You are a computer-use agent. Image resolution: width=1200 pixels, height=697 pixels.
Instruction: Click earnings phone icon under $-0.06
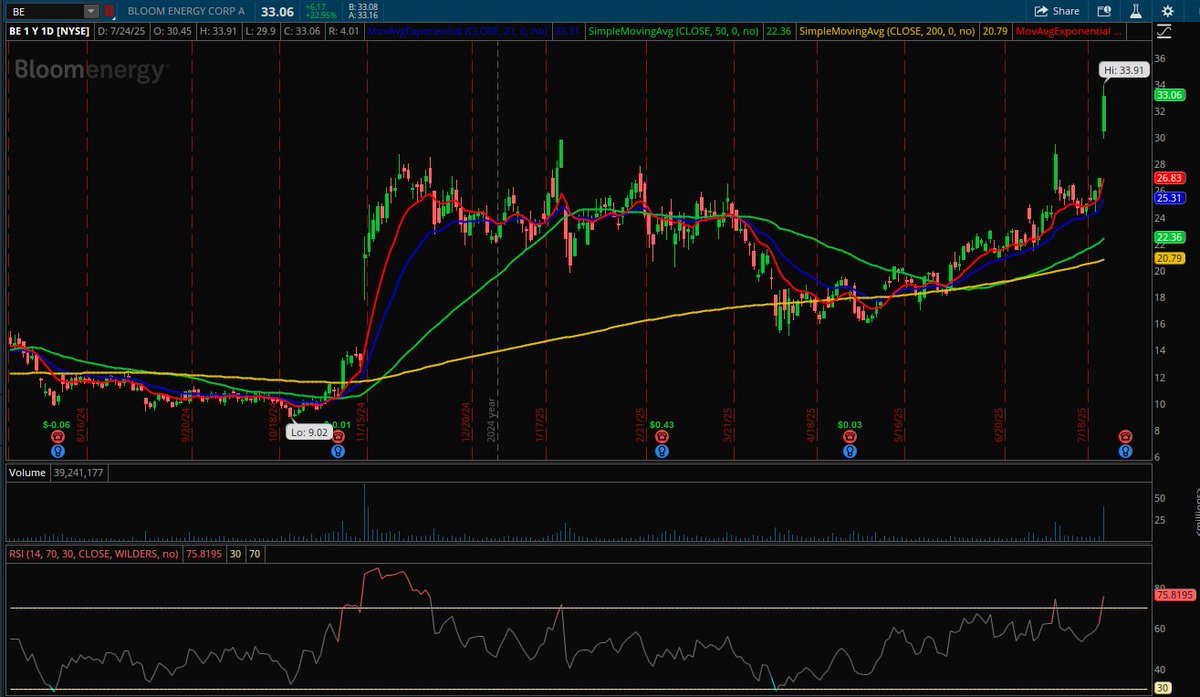56,437
